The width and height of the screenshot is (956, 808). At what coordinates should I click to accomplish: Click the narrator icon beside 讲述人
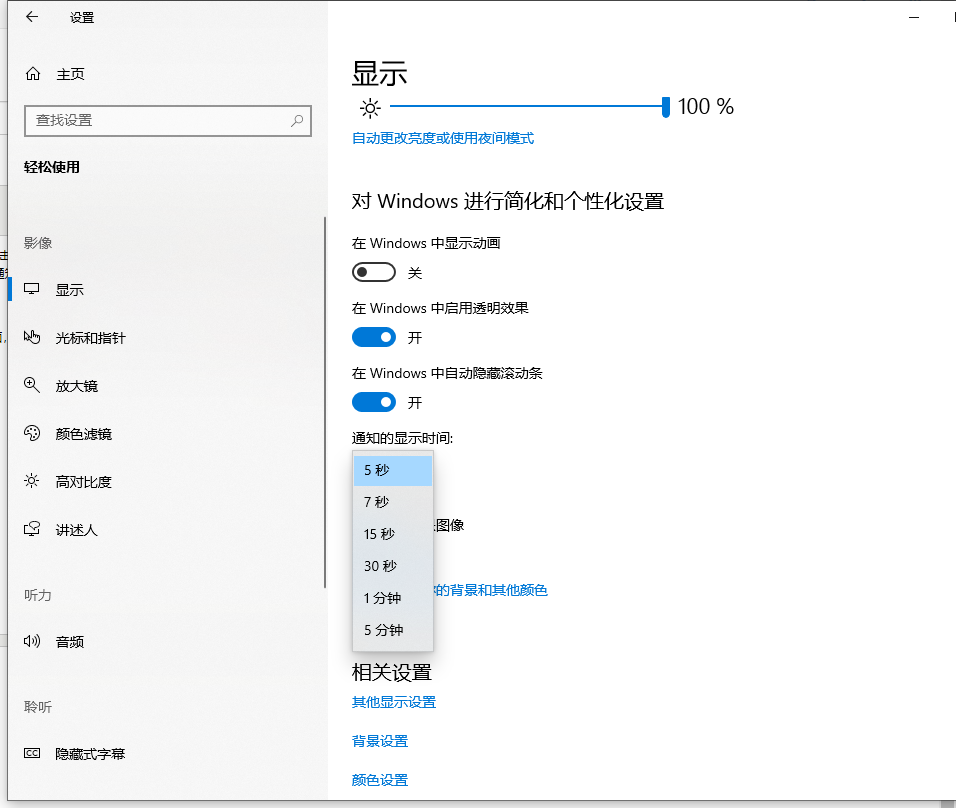pos(32,529)
